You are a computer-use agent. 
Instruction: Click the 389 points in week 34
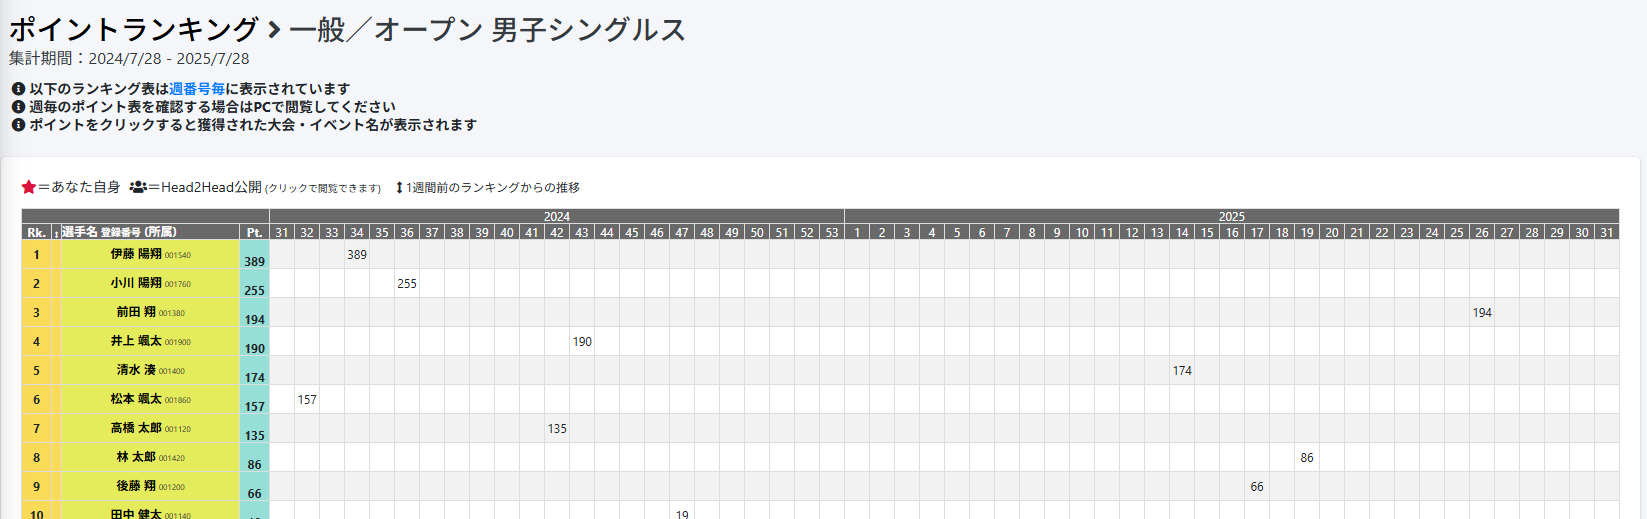pos(357,255)
